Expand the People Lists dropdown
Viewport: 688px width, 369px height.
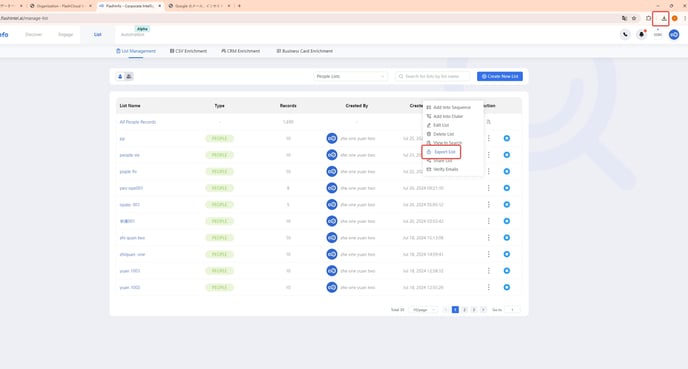pos(350,76)
